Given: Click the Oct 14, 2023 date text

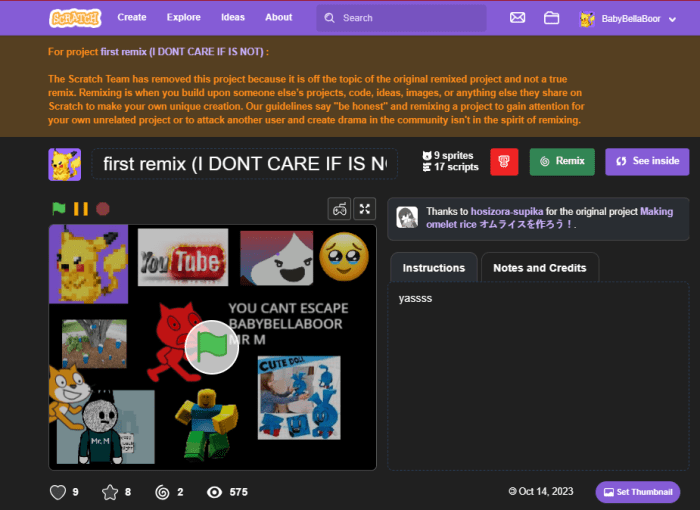Looking at the screenshot, I should [x=546, y=492].
